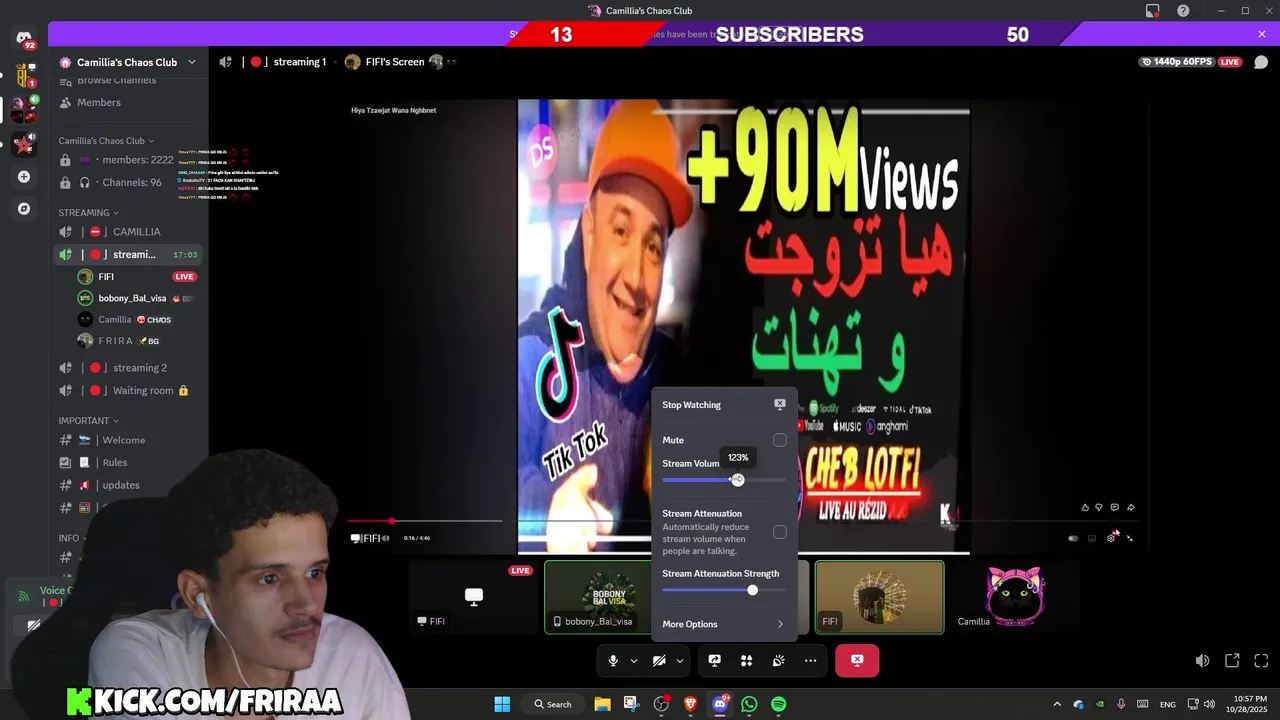The image size is (1280, 720).
Task: Click the ENG language indicator
Action: pos(1167,704)
